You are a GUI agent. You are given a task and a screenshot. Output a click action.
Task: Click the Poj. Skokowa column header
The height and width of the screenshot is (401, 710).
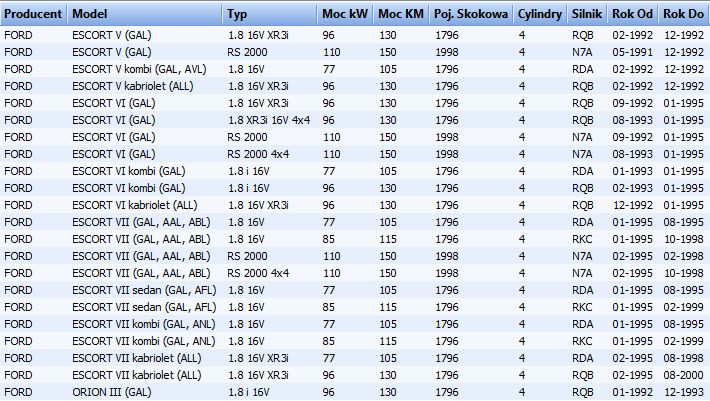[x=471, y=14]
